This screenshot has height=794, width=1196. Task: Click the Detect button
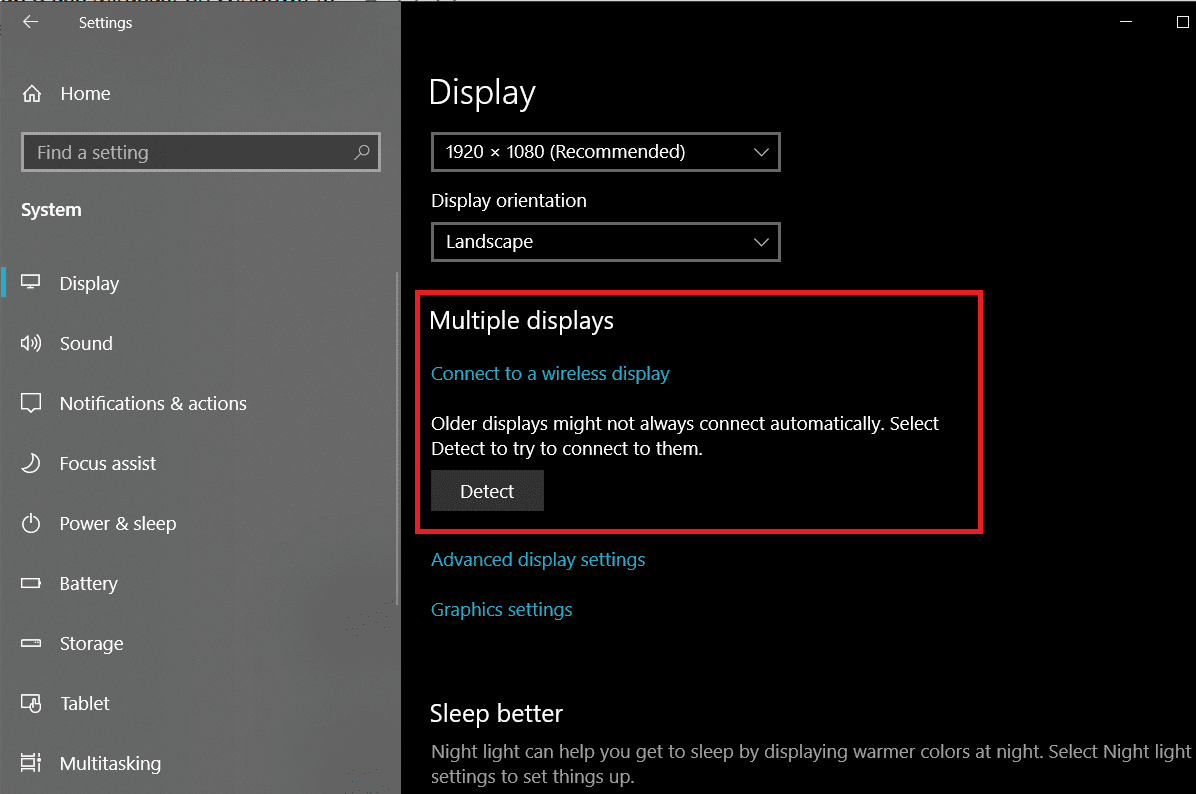(487, 490)
